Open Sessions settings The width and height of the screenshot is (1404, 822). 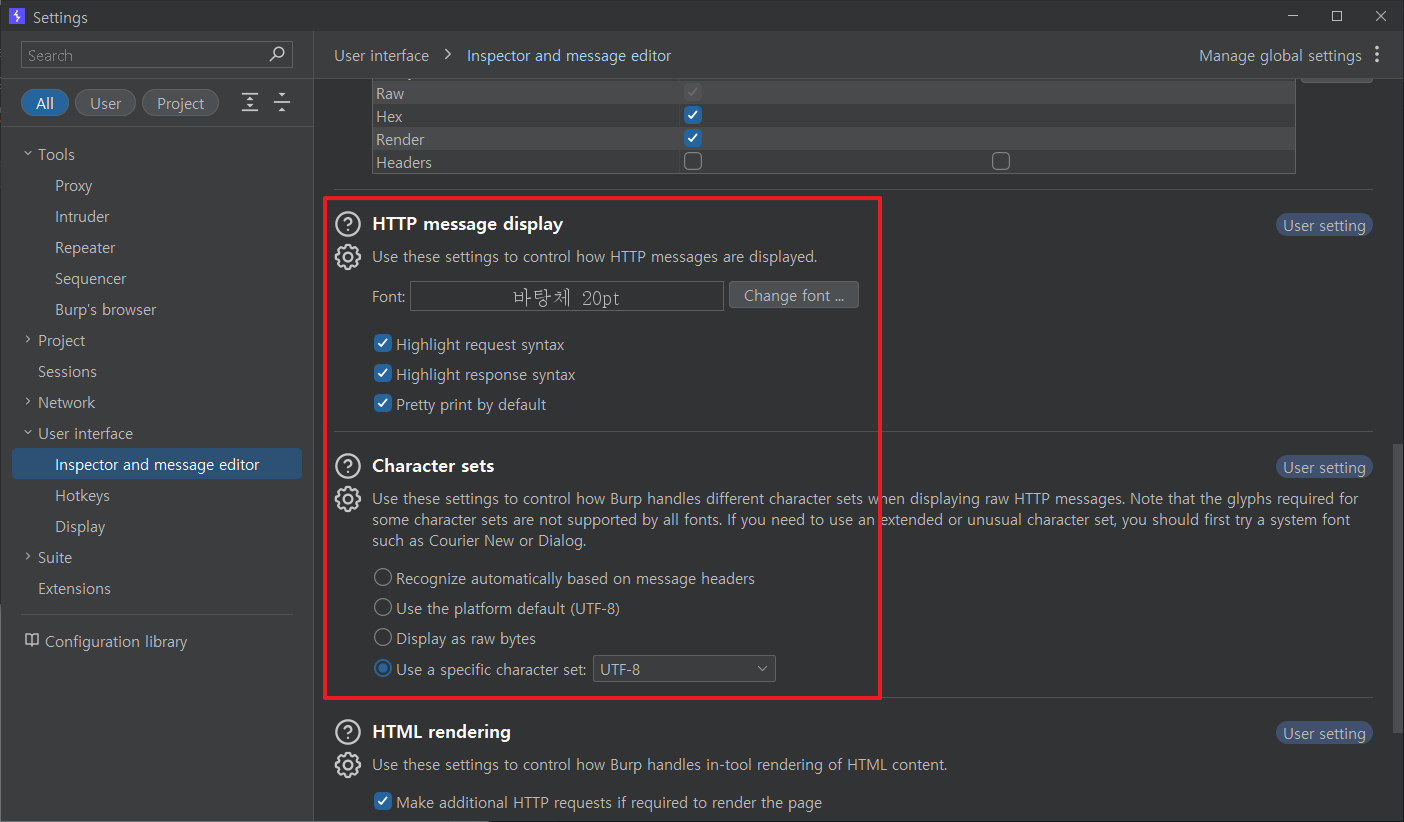pyautogui.click(x=67, y=371)
